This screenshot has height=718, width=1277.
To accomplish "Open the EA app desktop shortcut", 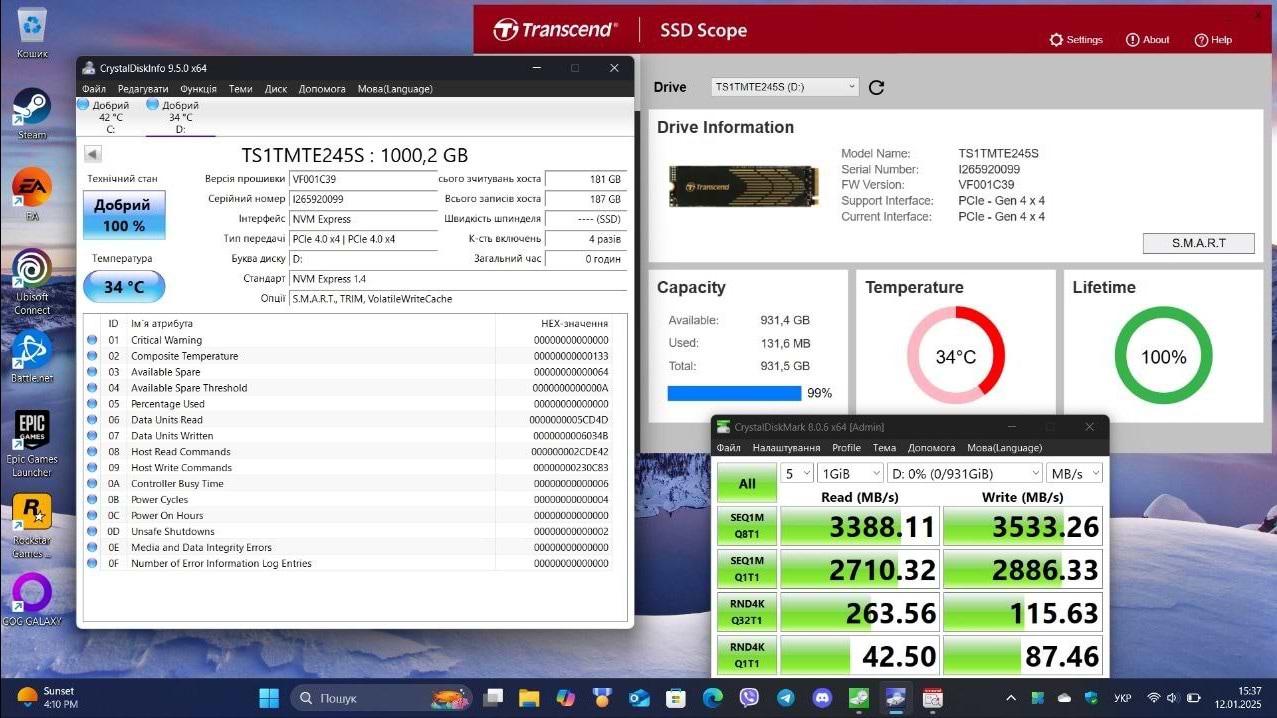I will pos(32,194).
